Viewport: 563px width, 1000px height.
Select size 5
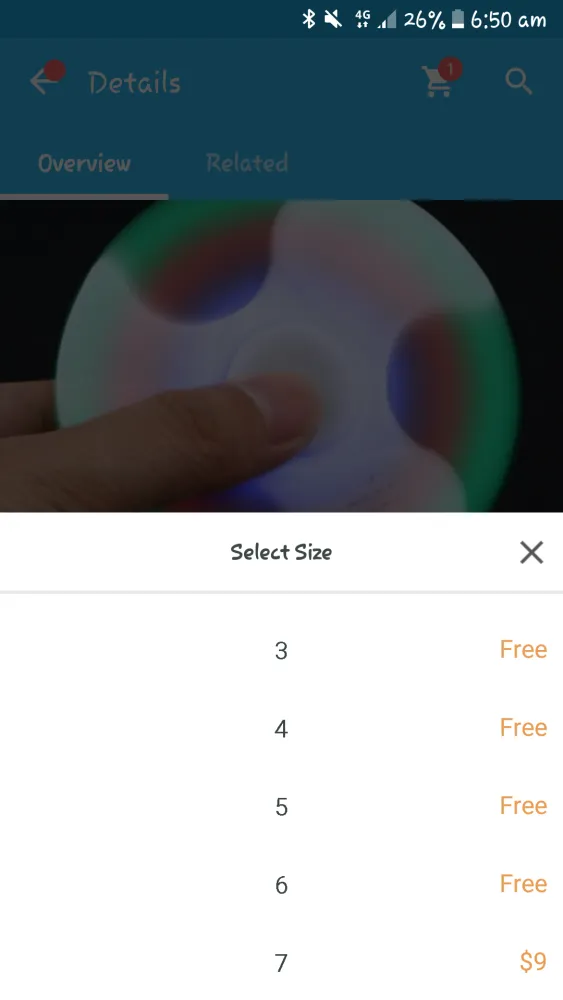pos(281,807)
